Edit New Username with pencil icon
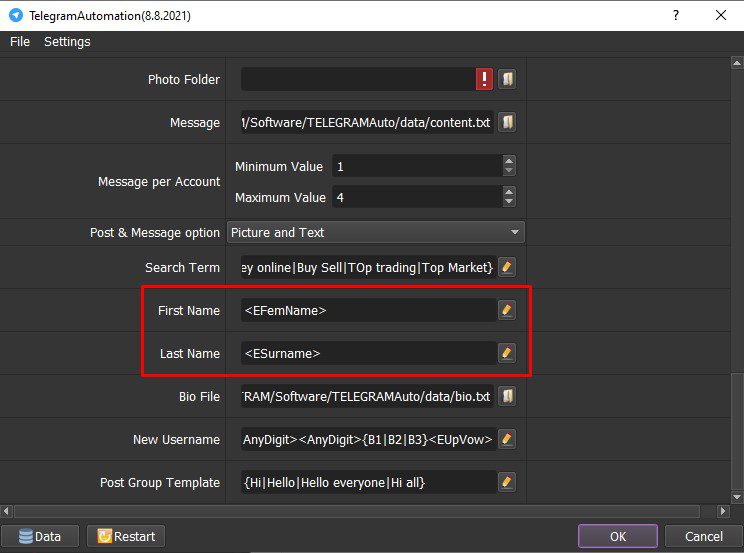Screen dimensions: 744x553 [507, 439]
